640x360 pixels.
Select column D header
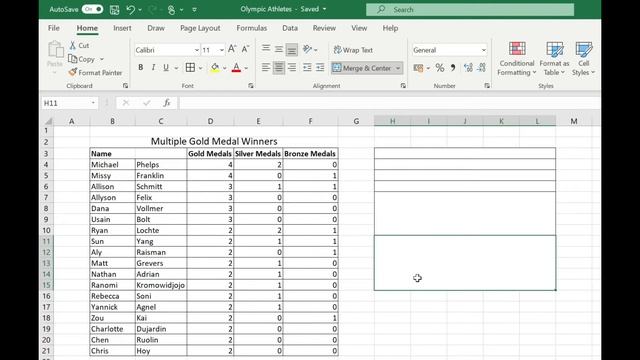[x=210, y=121]
